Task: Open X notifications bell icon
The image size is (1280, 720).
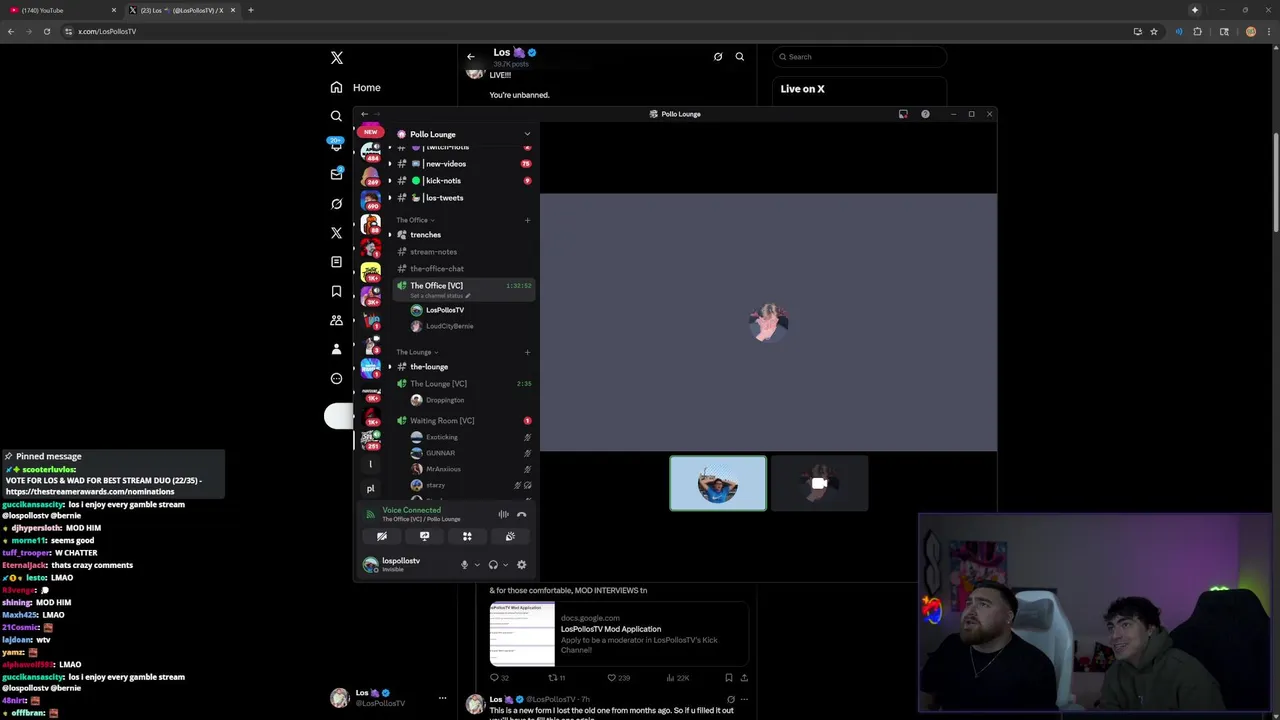Action: [x=336, y=145]
